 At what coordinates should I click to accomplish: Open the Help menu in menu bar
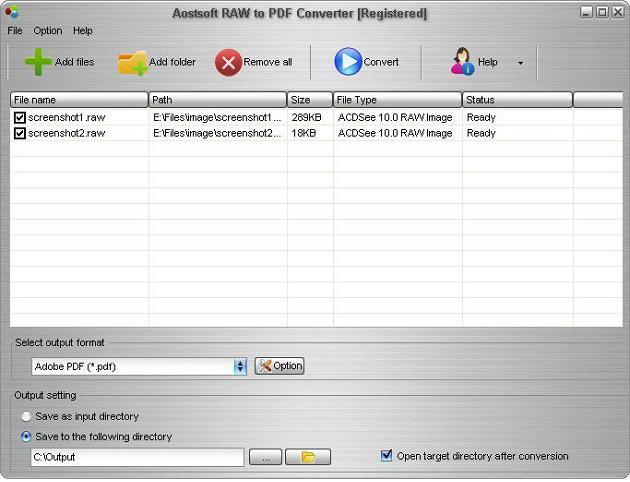click(x=83, y=31)
